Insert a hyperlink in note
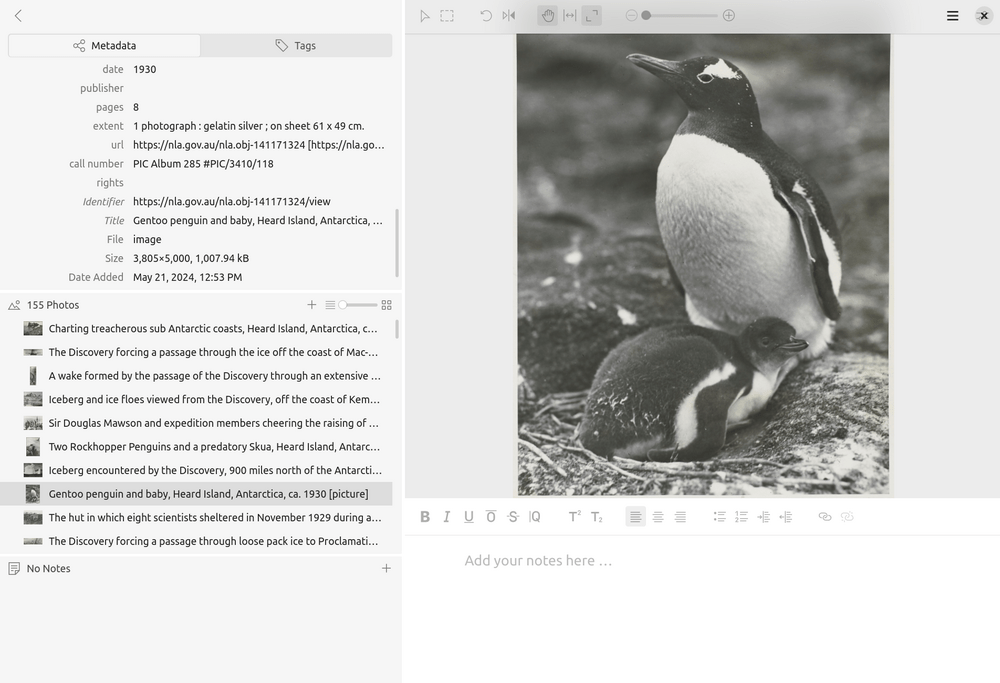 (x=825, y=517)
